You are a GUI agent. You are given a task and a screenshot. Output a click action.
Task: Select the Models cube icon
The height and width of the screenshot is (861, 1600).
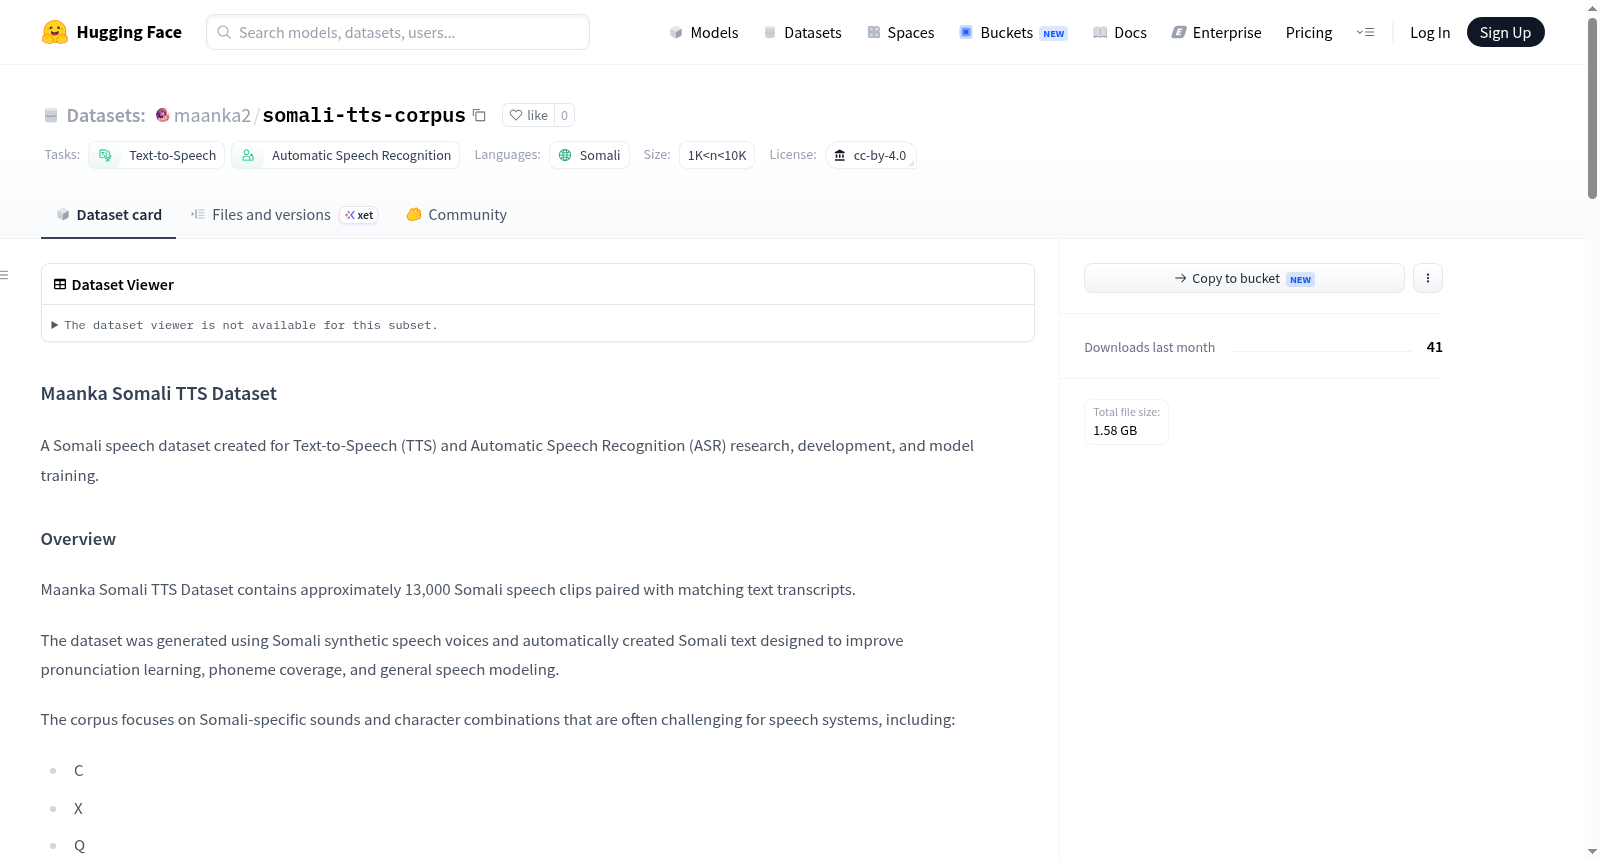click(676, 32)
